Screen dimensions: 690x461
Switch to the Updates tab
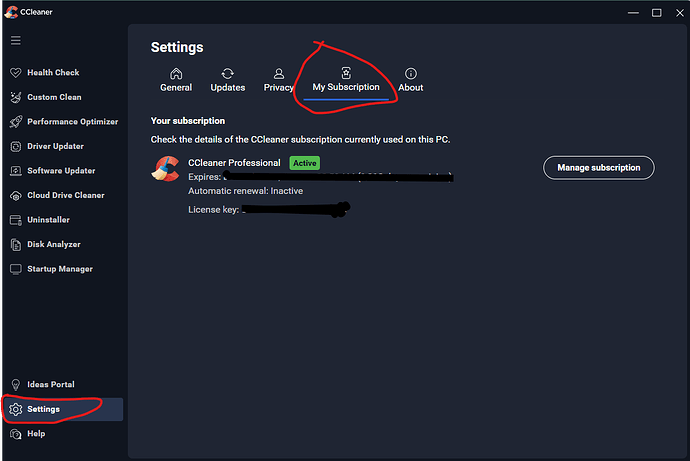tap(228, 80)
